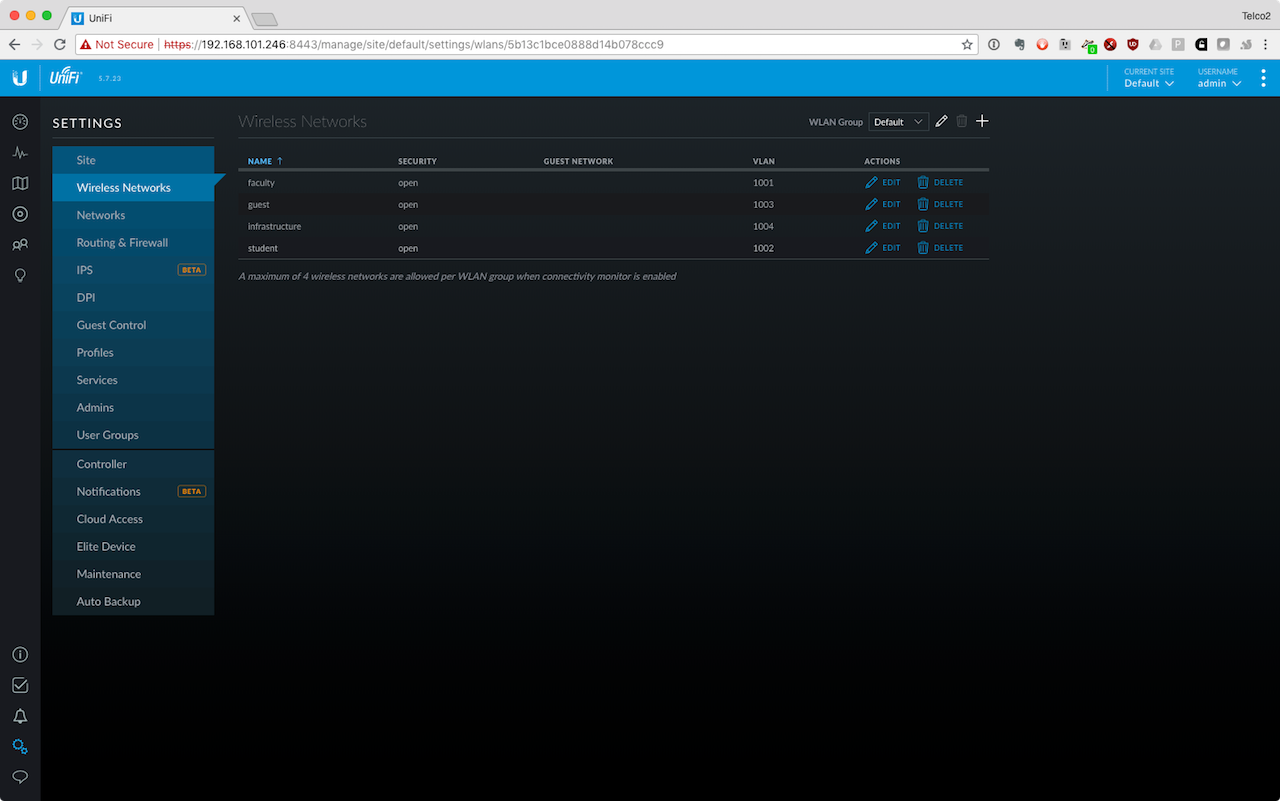The height and width of the screenshot is (801, 1280).
Task: Open Elite Device settings
Action: click(133, 547)
